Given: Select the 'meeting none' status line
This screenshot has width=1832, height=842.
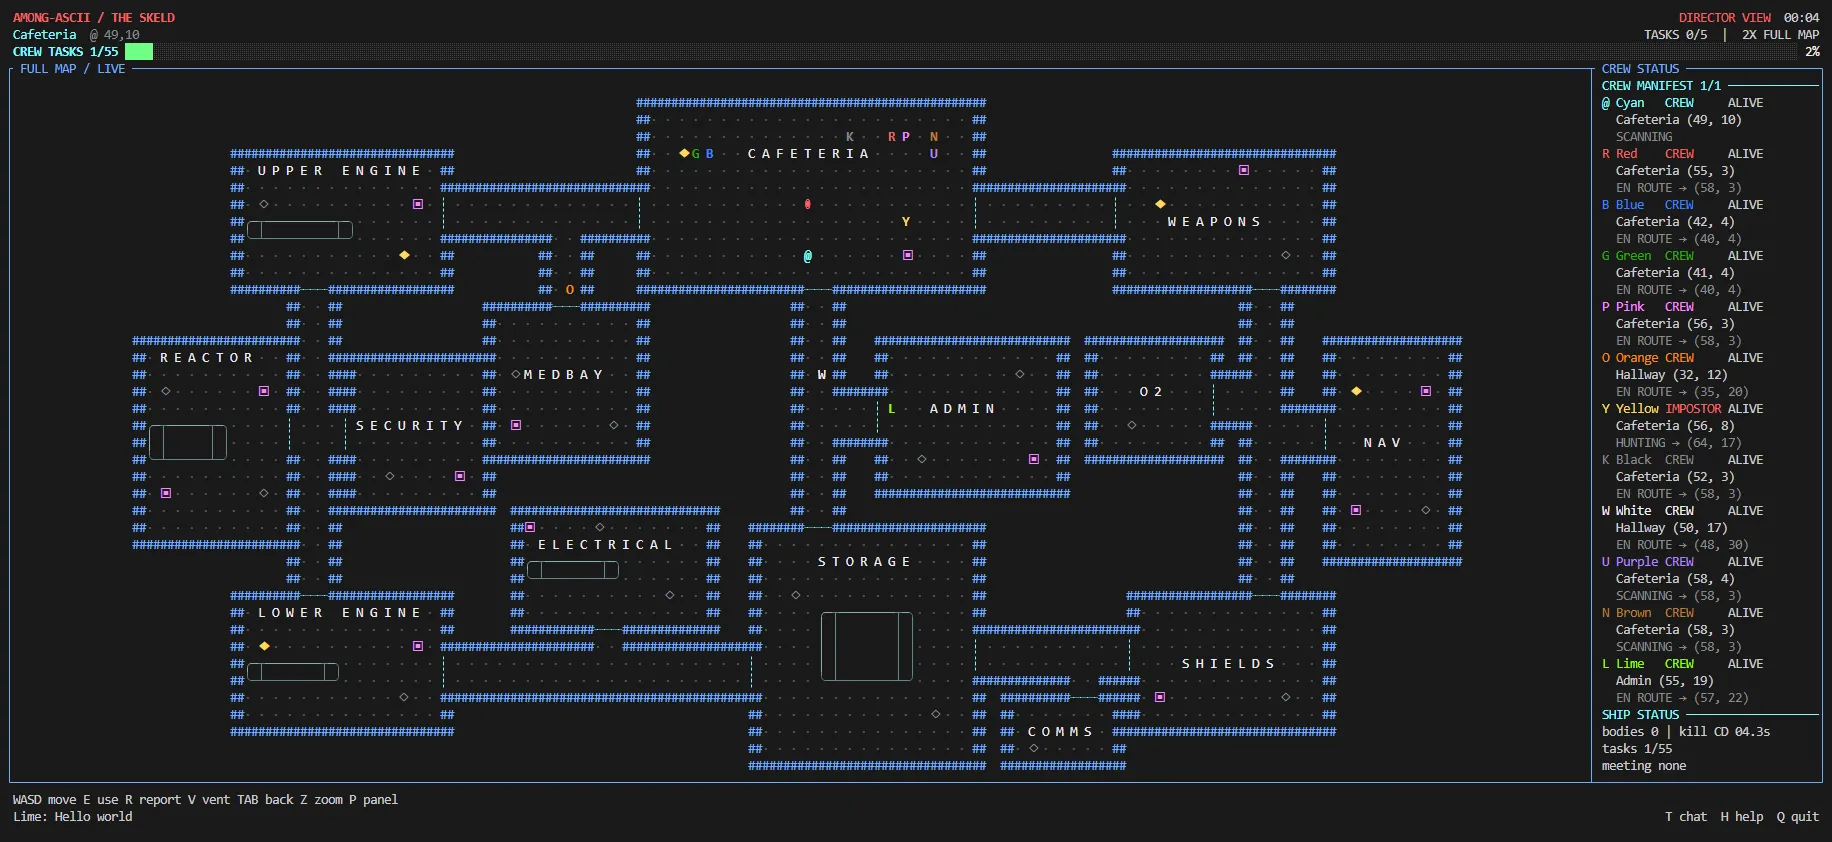Looking at the screenshot, I should [x=1644, y=766].
